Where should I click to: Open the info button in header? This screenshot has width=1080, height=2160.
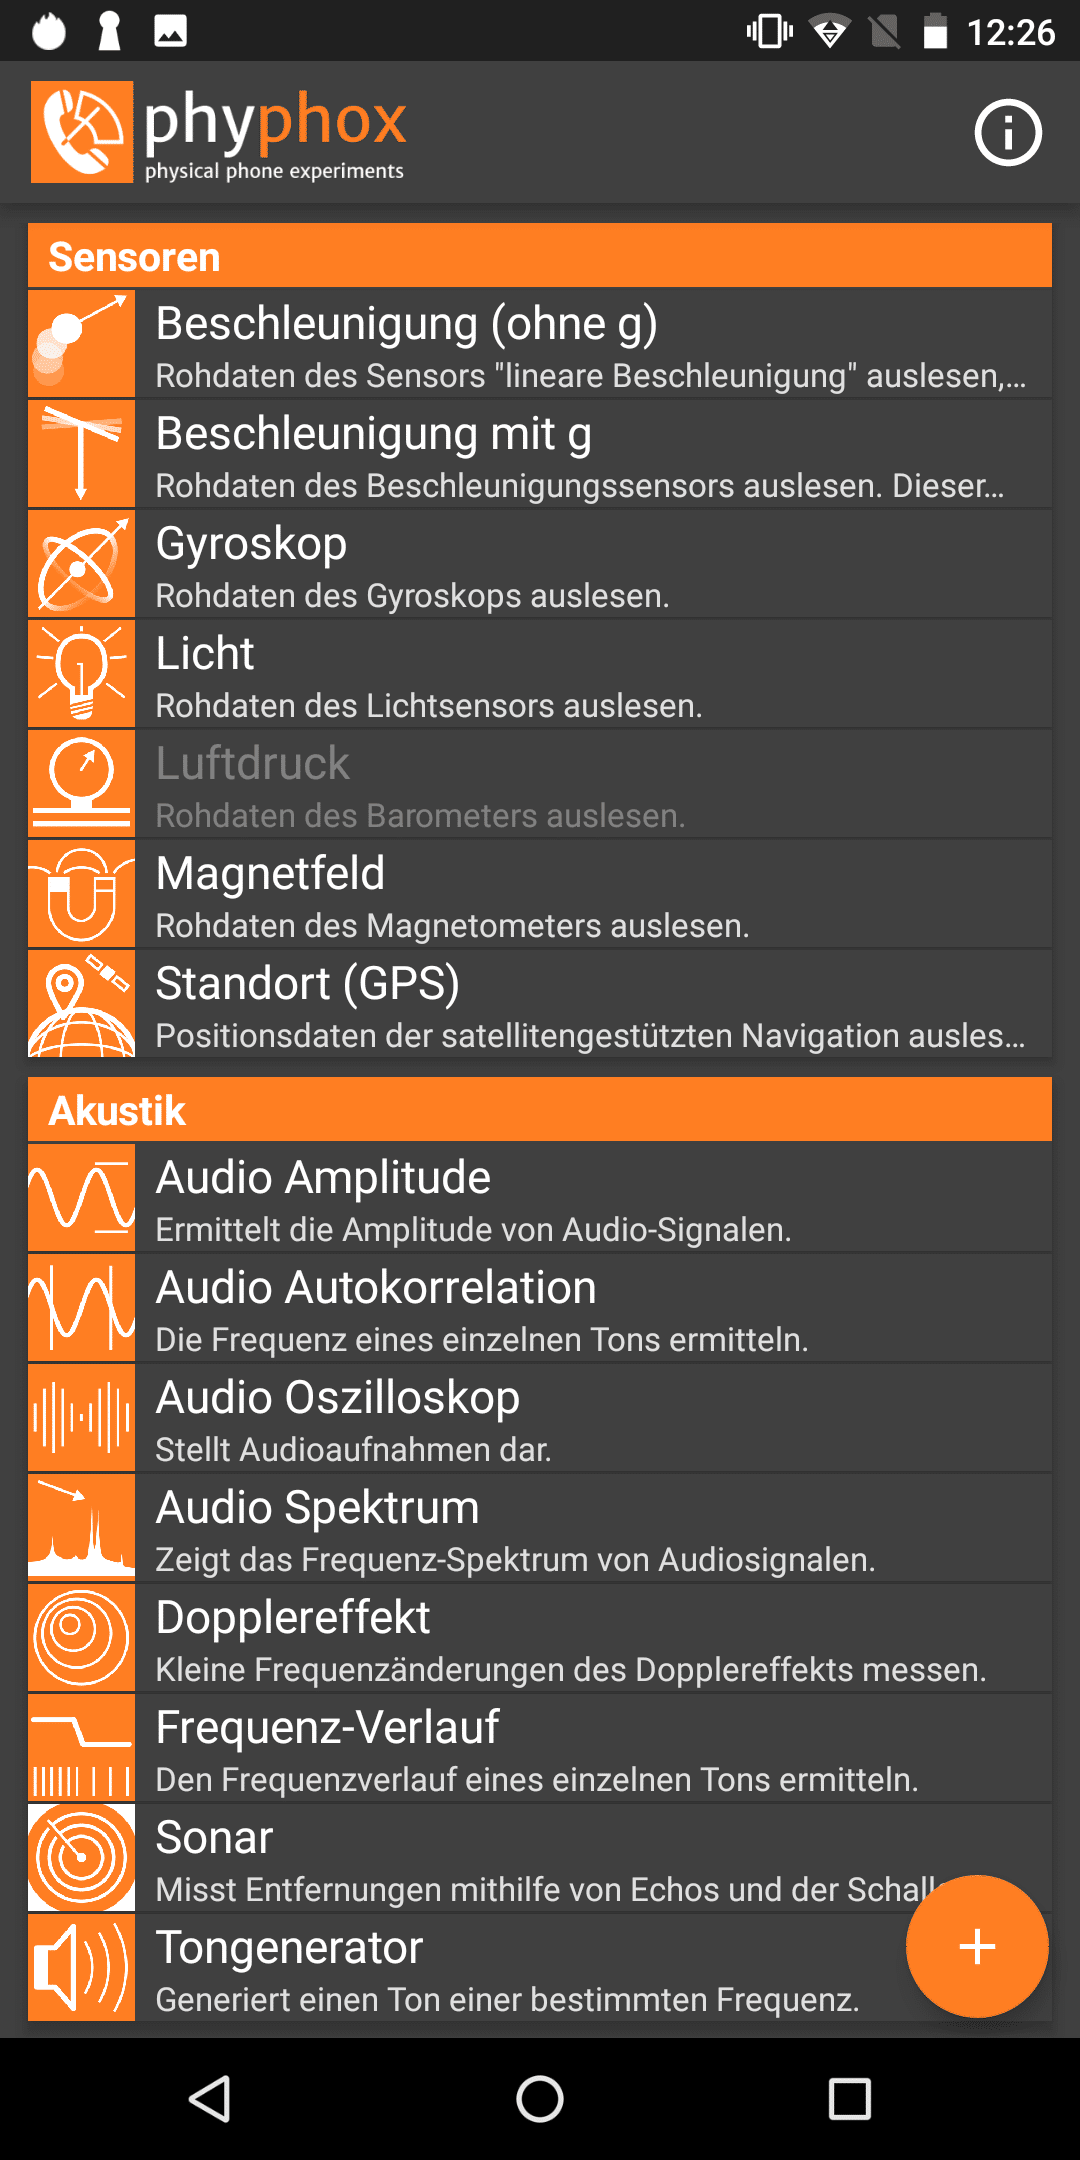[x=1008, y=132]
